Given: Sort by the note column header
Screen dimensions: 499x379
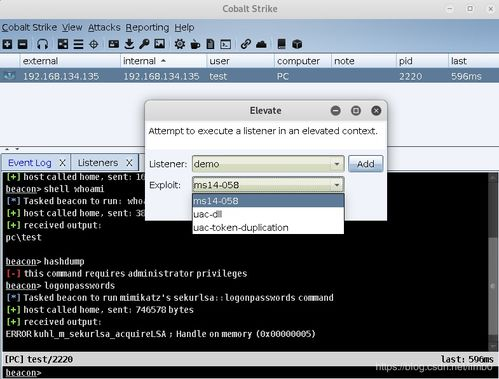Looking at the screenshot, I should (364, 61).
